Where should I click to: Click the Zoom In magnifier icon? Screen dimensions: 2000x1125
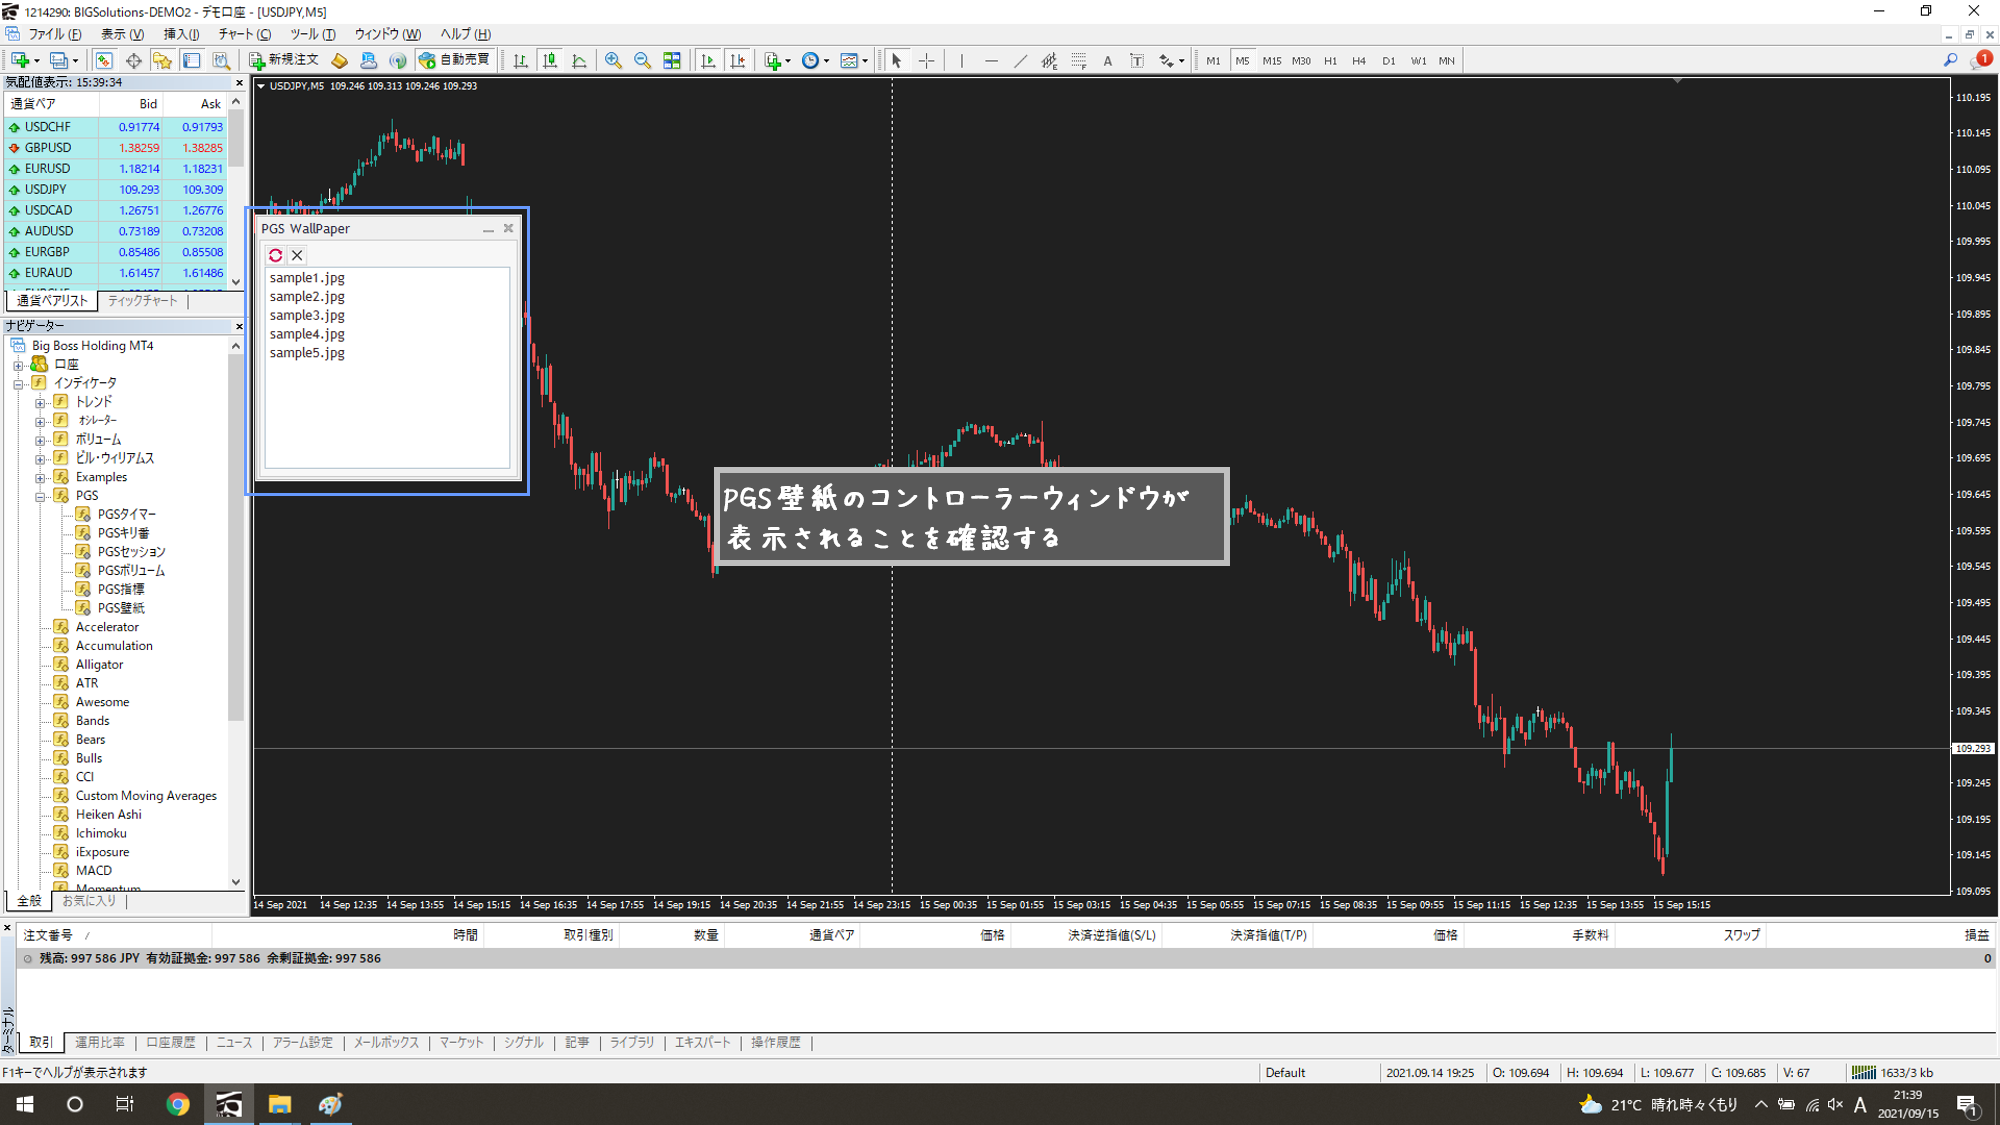coord(613,61)
